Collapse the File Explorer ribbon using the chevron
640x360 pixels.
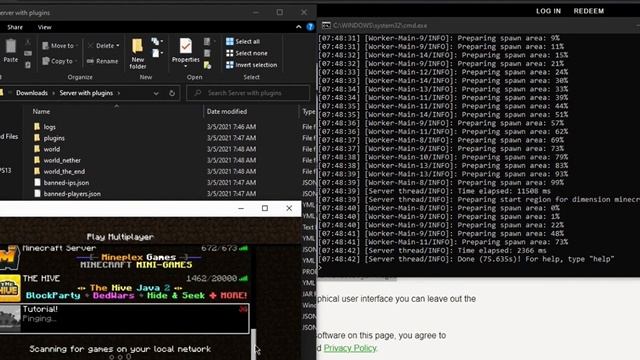pyautogui.click(x=299, y=27)
